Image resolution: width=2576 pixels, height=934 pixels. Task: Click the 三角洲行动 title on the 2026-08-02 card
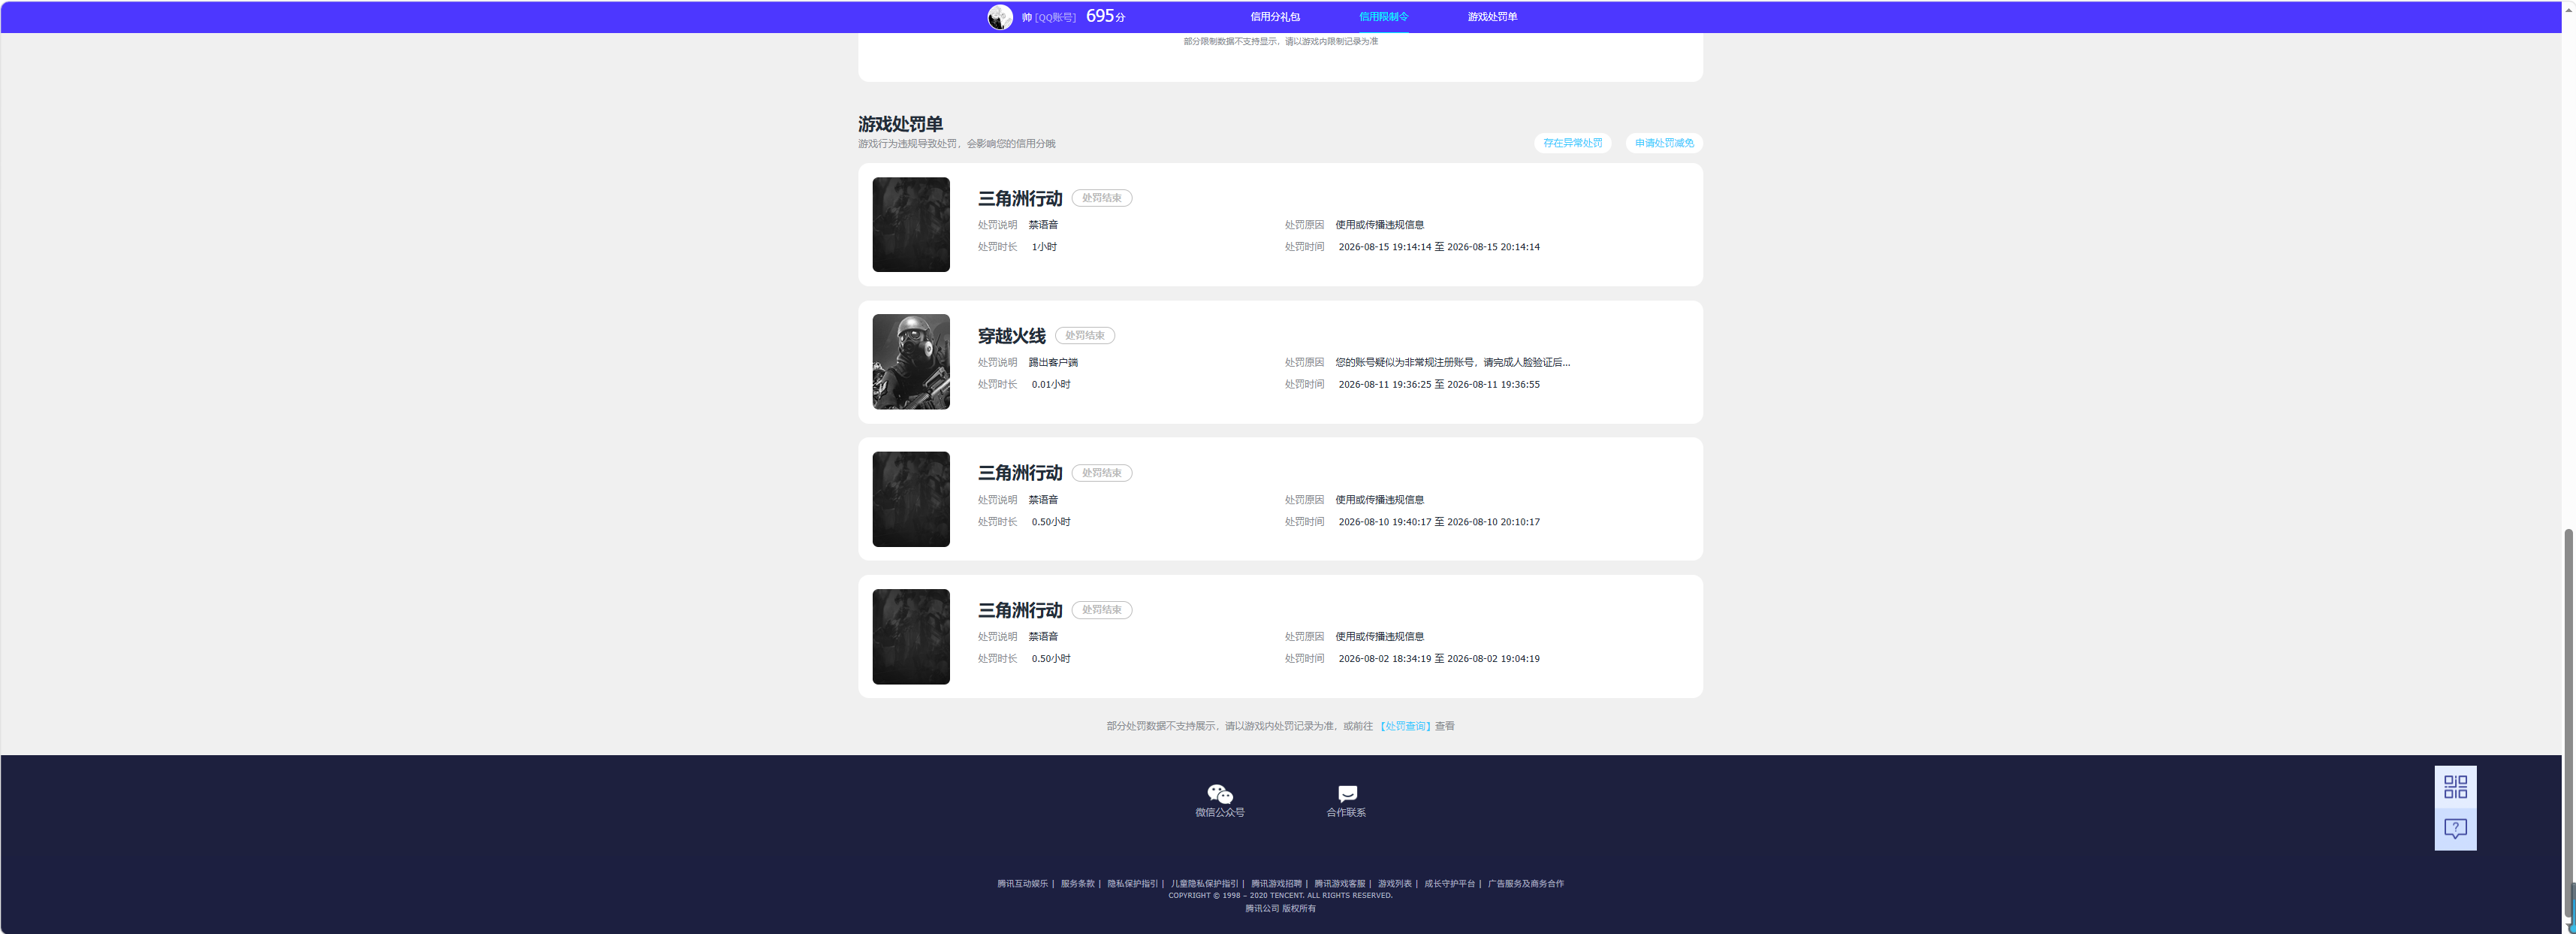click(x=1019, y=610)
